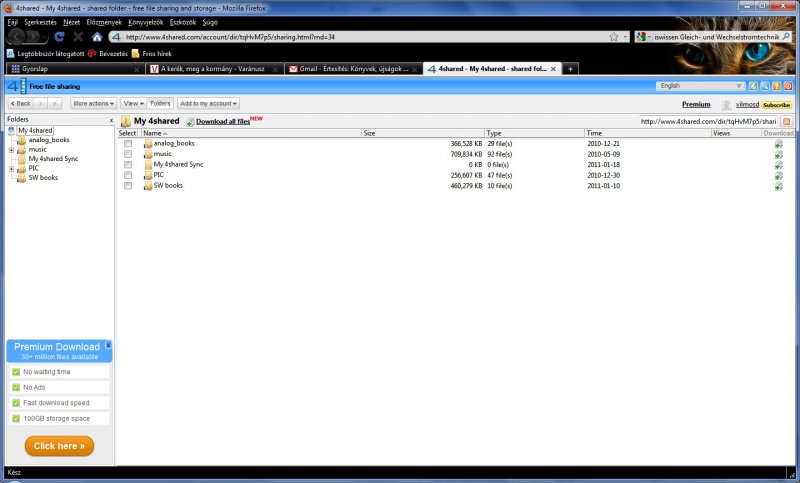
Task: Click the analog_books folder icon in file list
Action: click(148, 143)
